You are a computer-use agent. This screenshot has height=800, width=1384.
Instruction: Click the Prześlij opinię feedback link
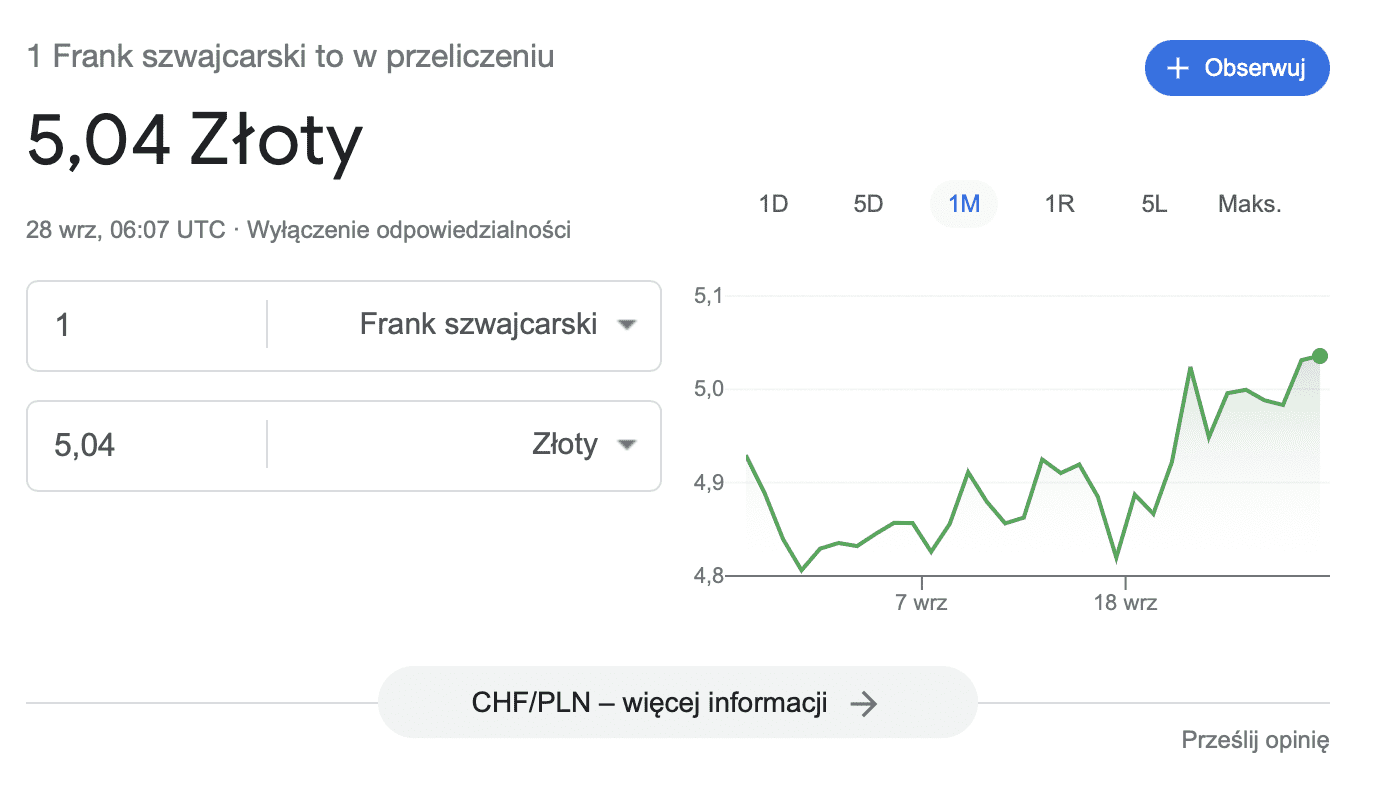tap(1256, 740)
